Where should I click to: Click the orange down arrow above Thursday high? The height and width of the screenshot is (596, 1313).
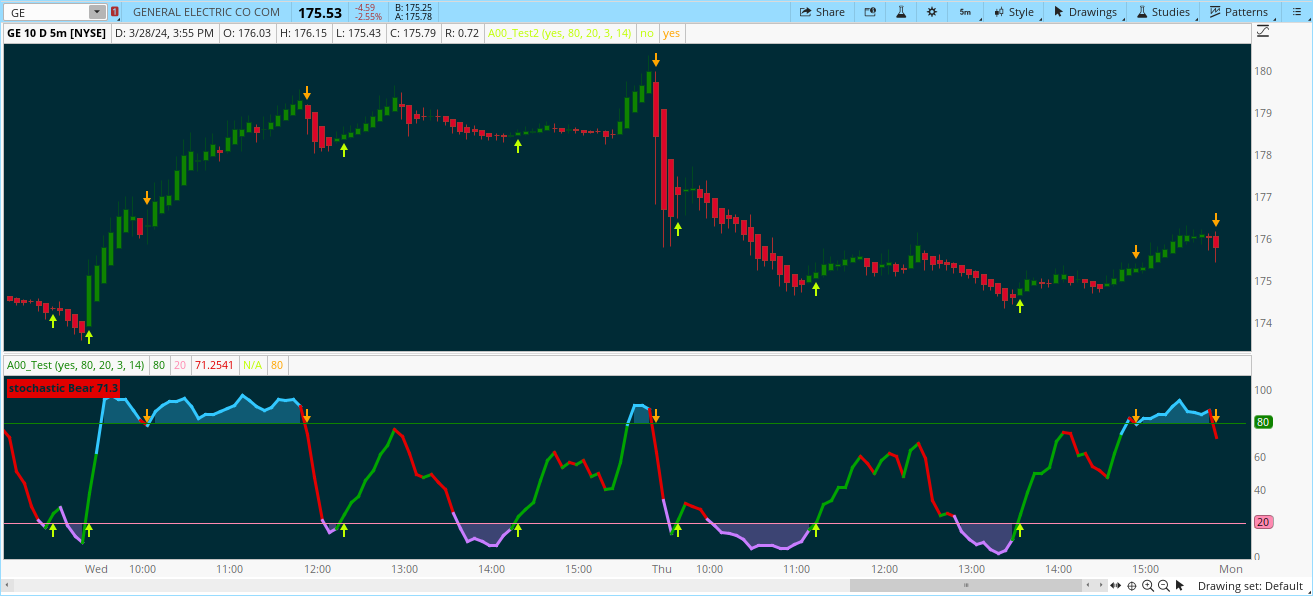coord(656,60)
